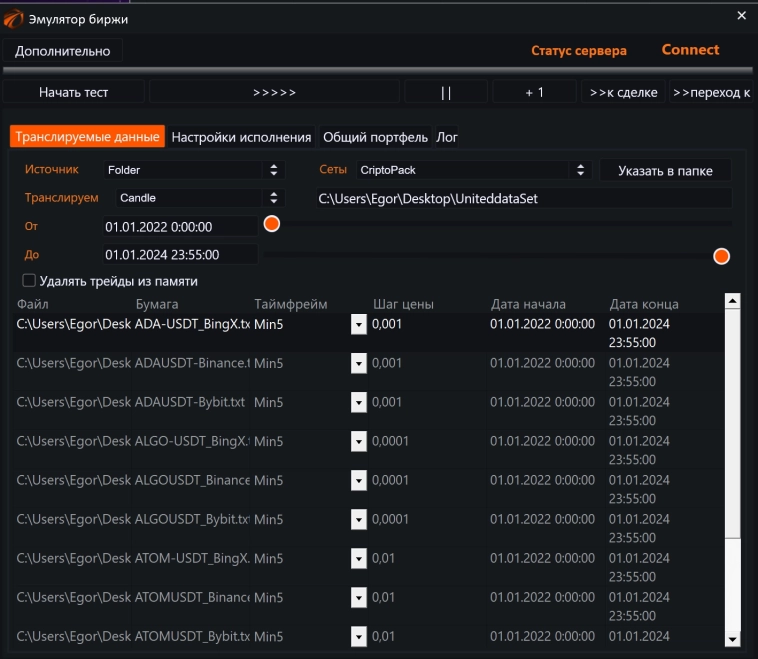This screenshot has width=758, height=659.
Task: Select the Лог tab
Action: [x=447, y=137]
